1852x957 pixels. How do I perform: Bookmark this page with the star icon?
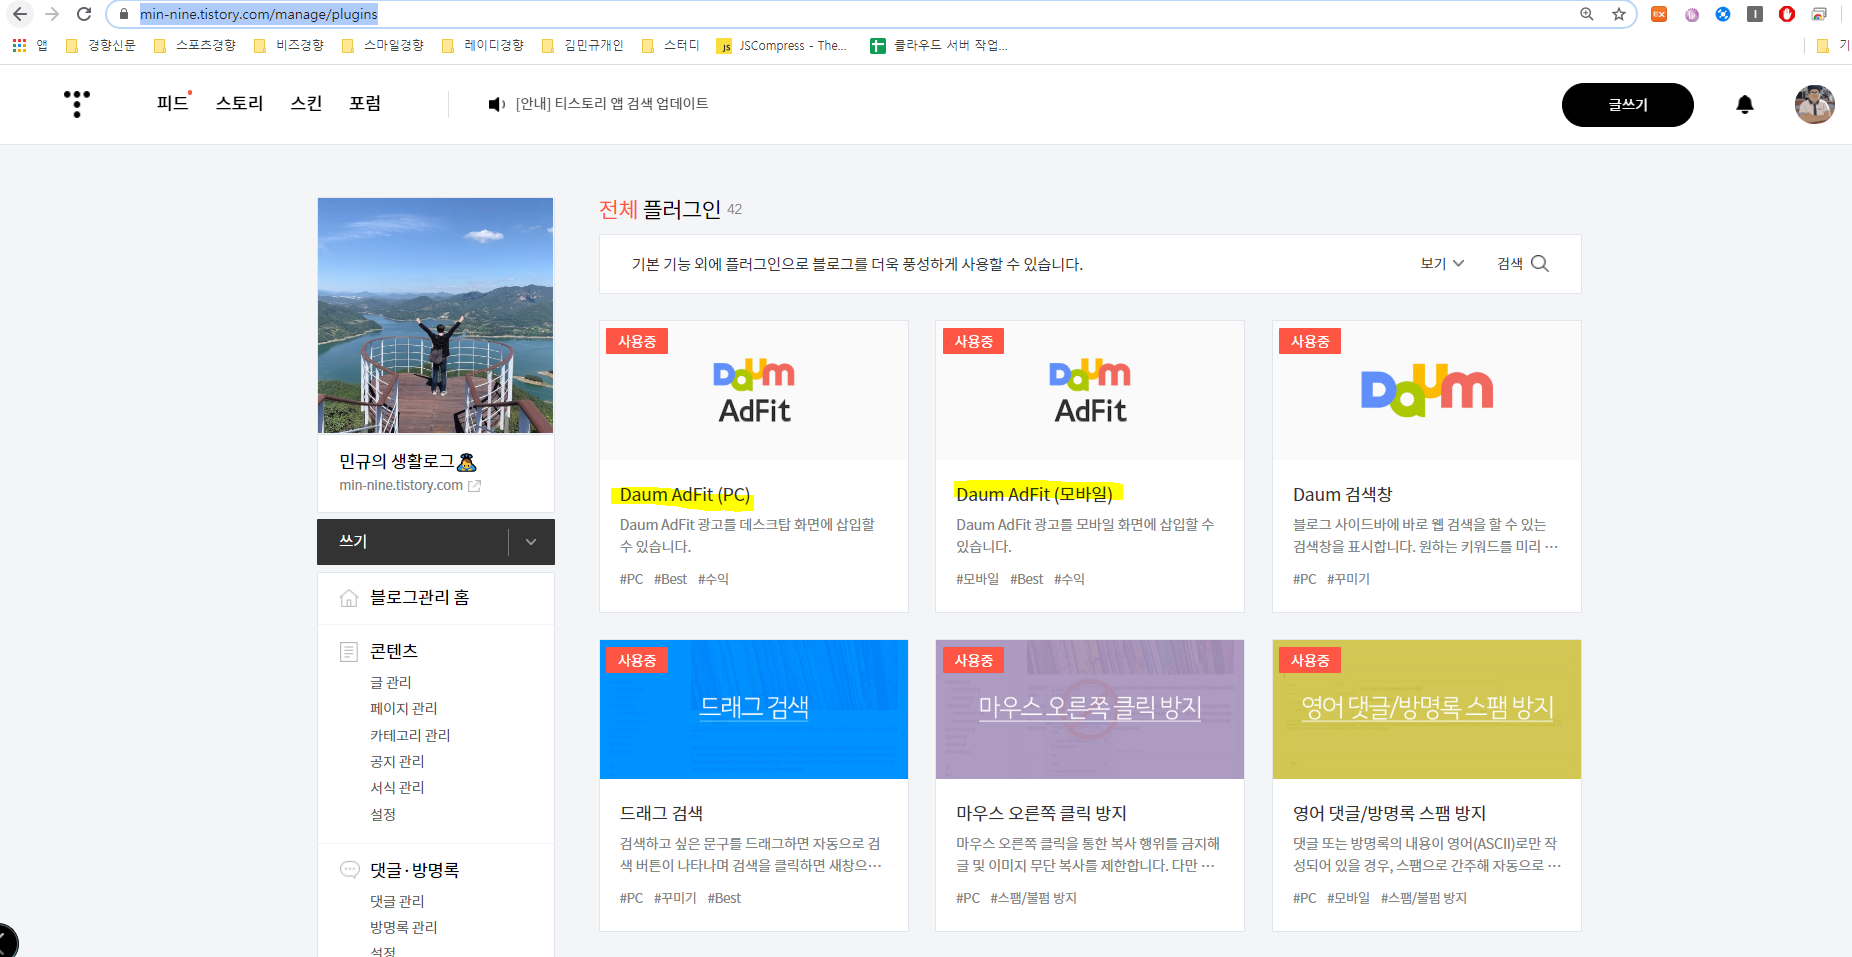tap(1619, 14)
